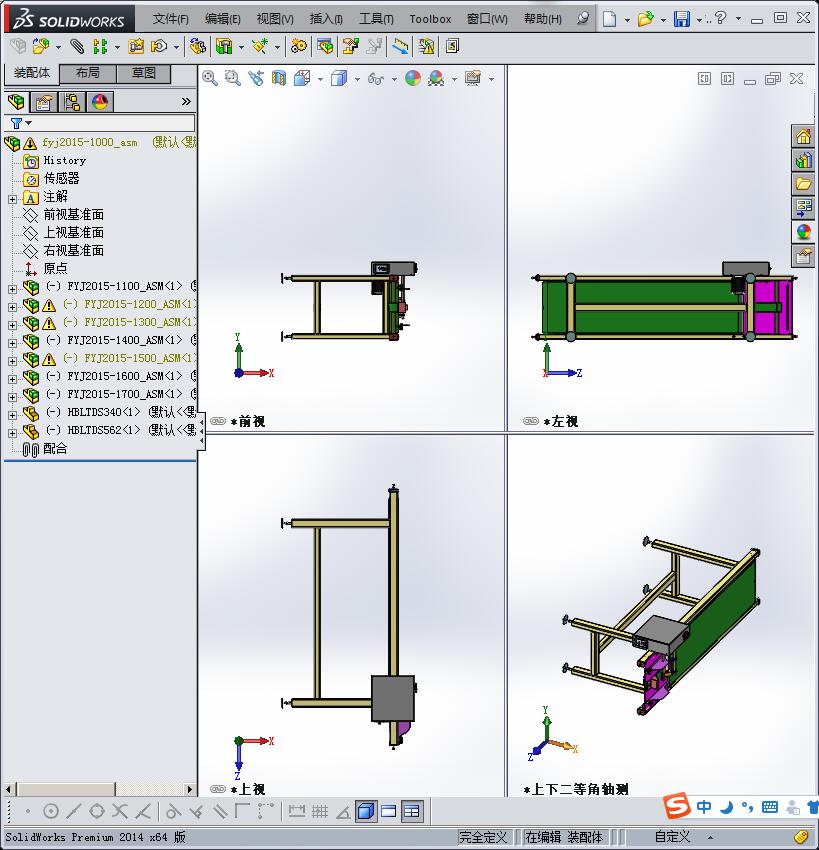Open the Toolbox menu

(x=430, y=19)
